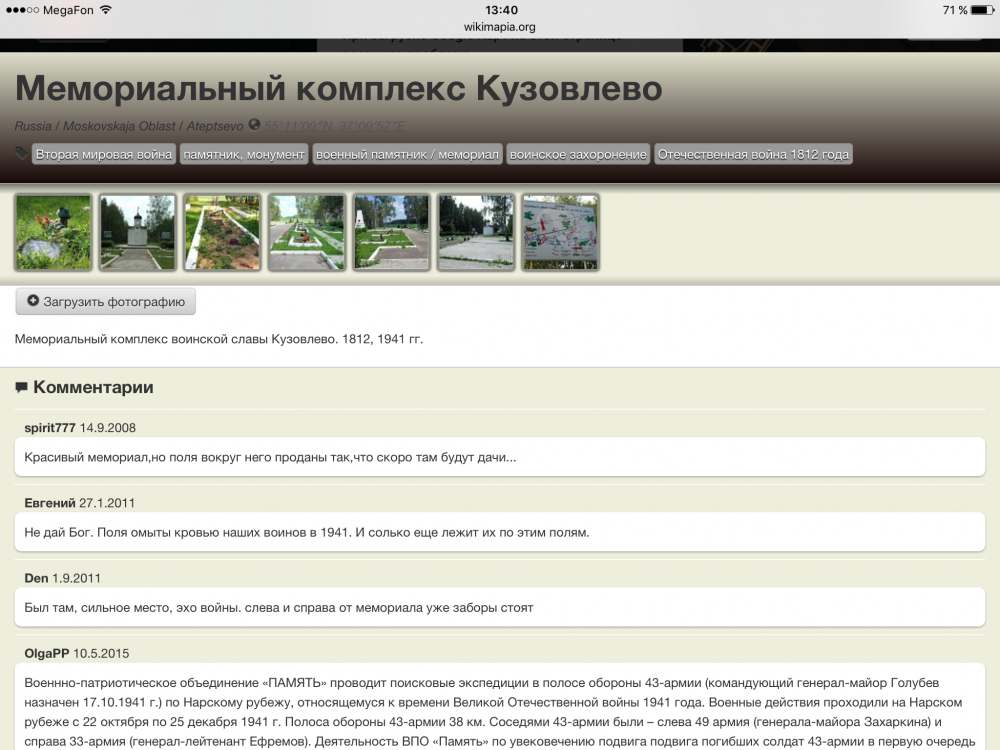
Task: Open fifth thumbnail with white obelisk
Action: (391, 232)
